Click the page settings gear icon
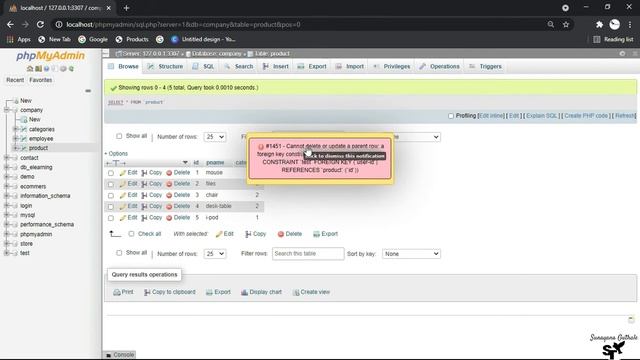Viewport: 640px width, 360px height. pos(622,53)
